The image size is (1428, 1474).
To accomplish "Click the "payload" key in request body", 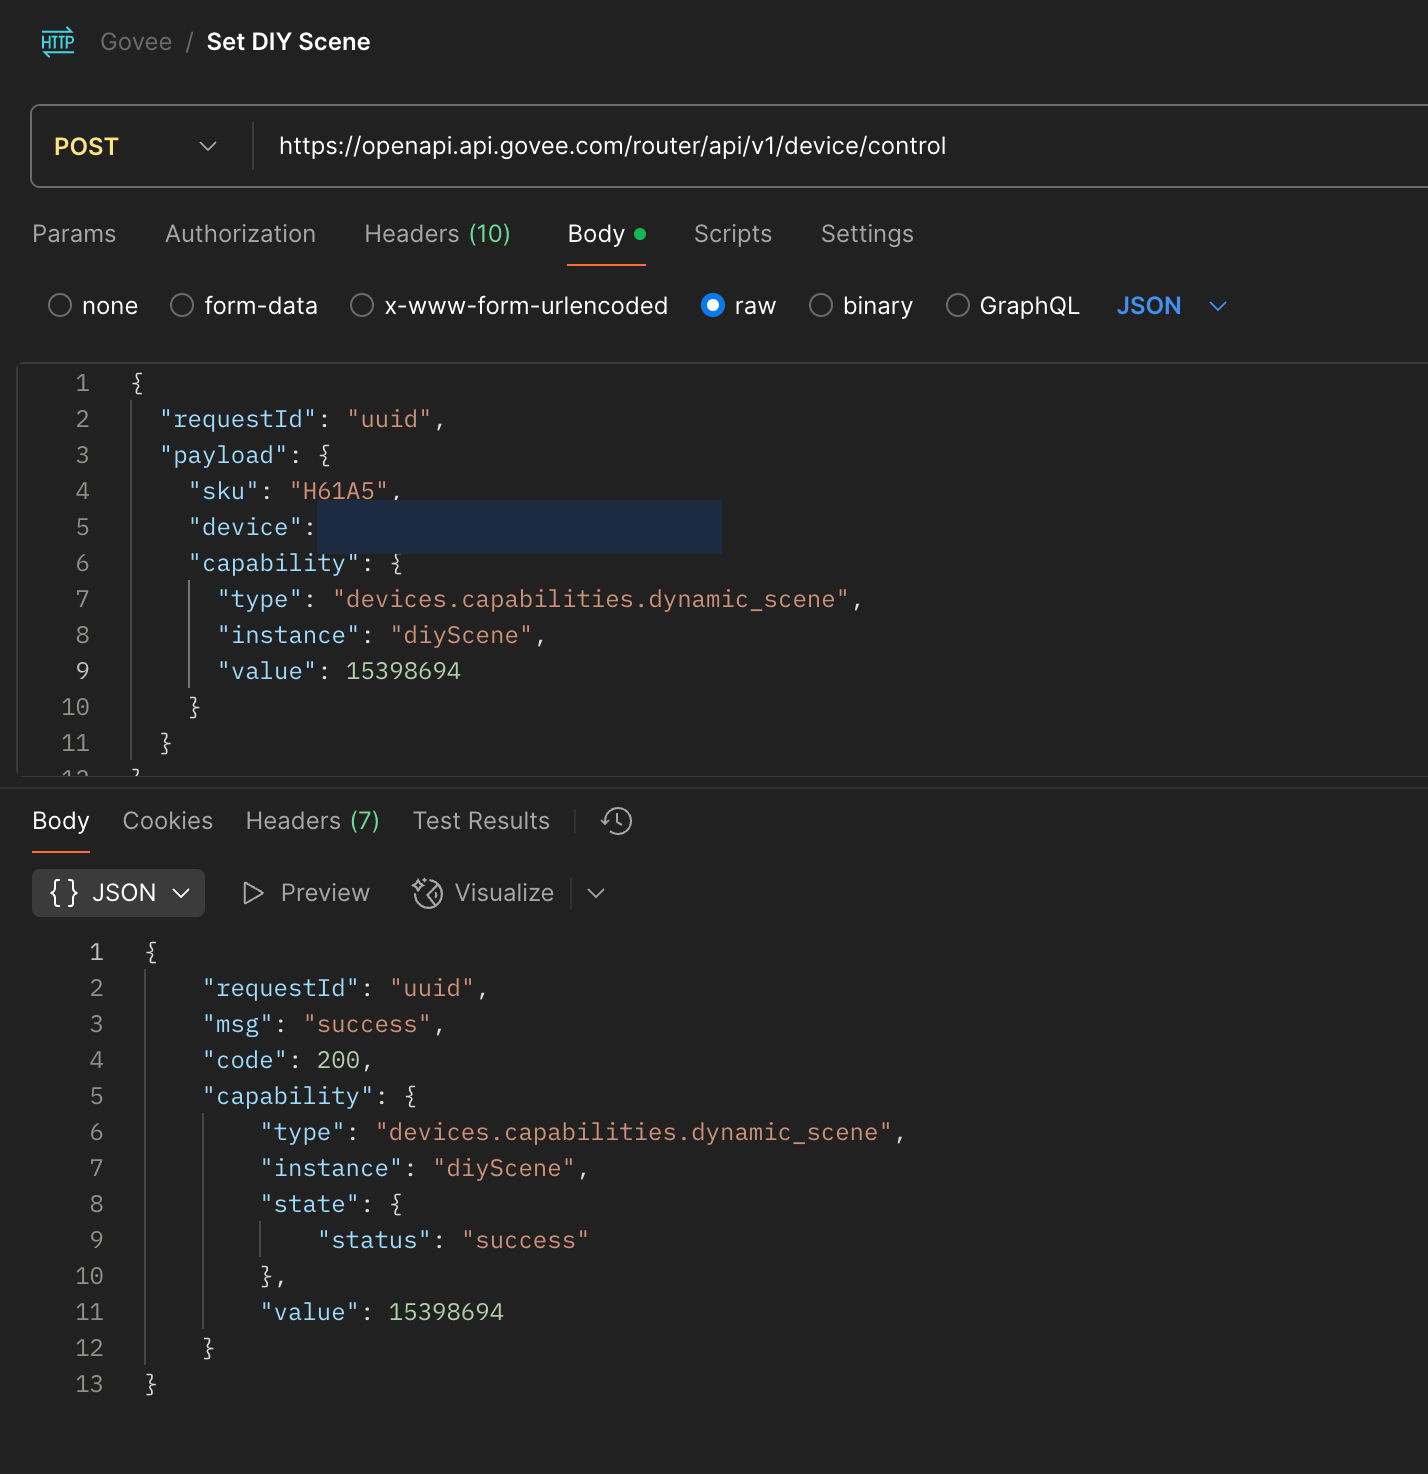I will pyautogui.click(x=224, y=455).
